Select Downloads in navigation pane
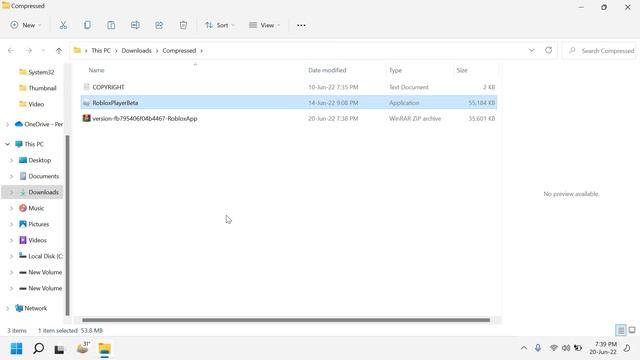 tap(33, 192)
